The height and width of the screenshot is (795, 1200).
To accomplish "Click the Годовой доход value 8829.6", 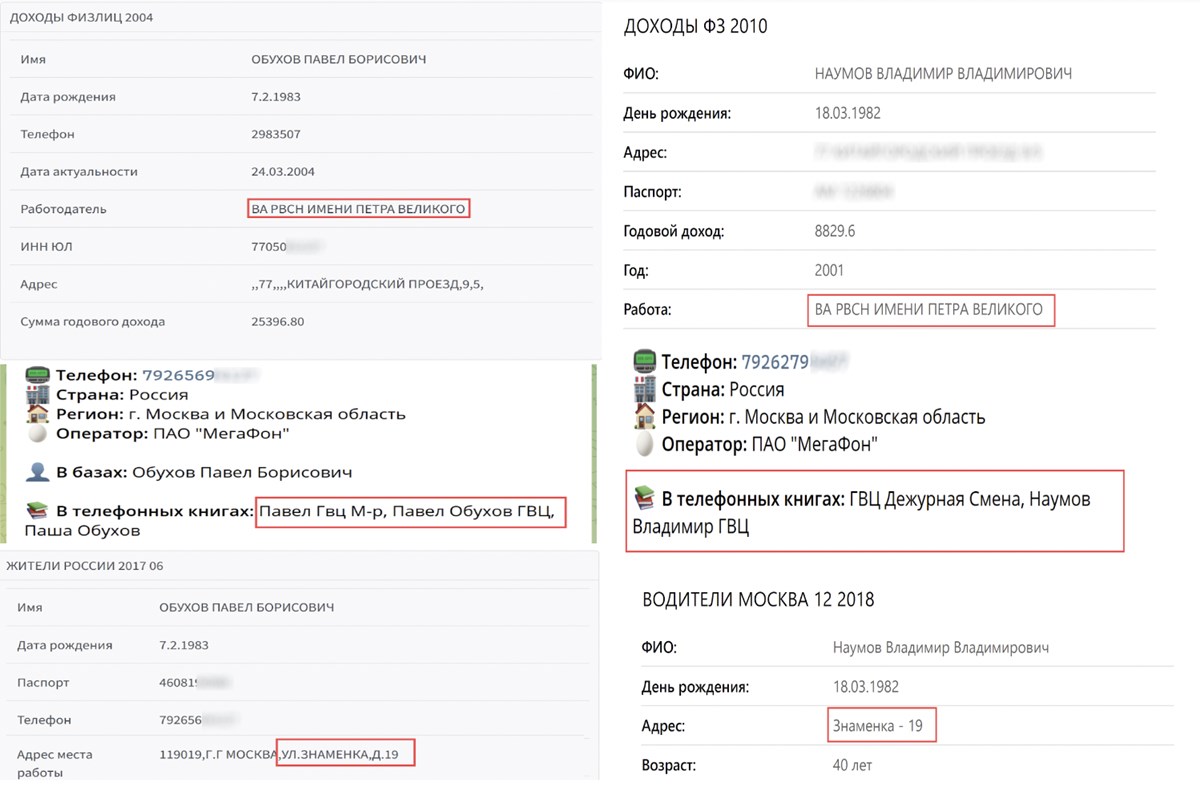I will (835, 231).
